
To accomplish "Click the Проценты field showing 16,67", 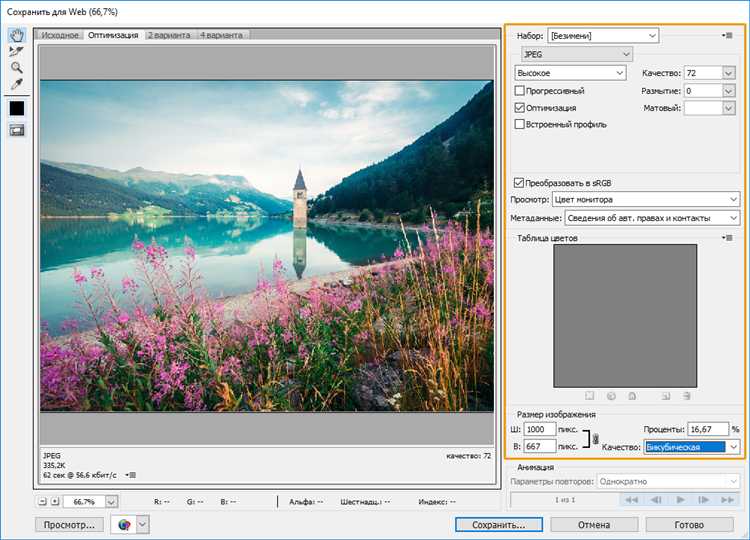I will point(708,429).
